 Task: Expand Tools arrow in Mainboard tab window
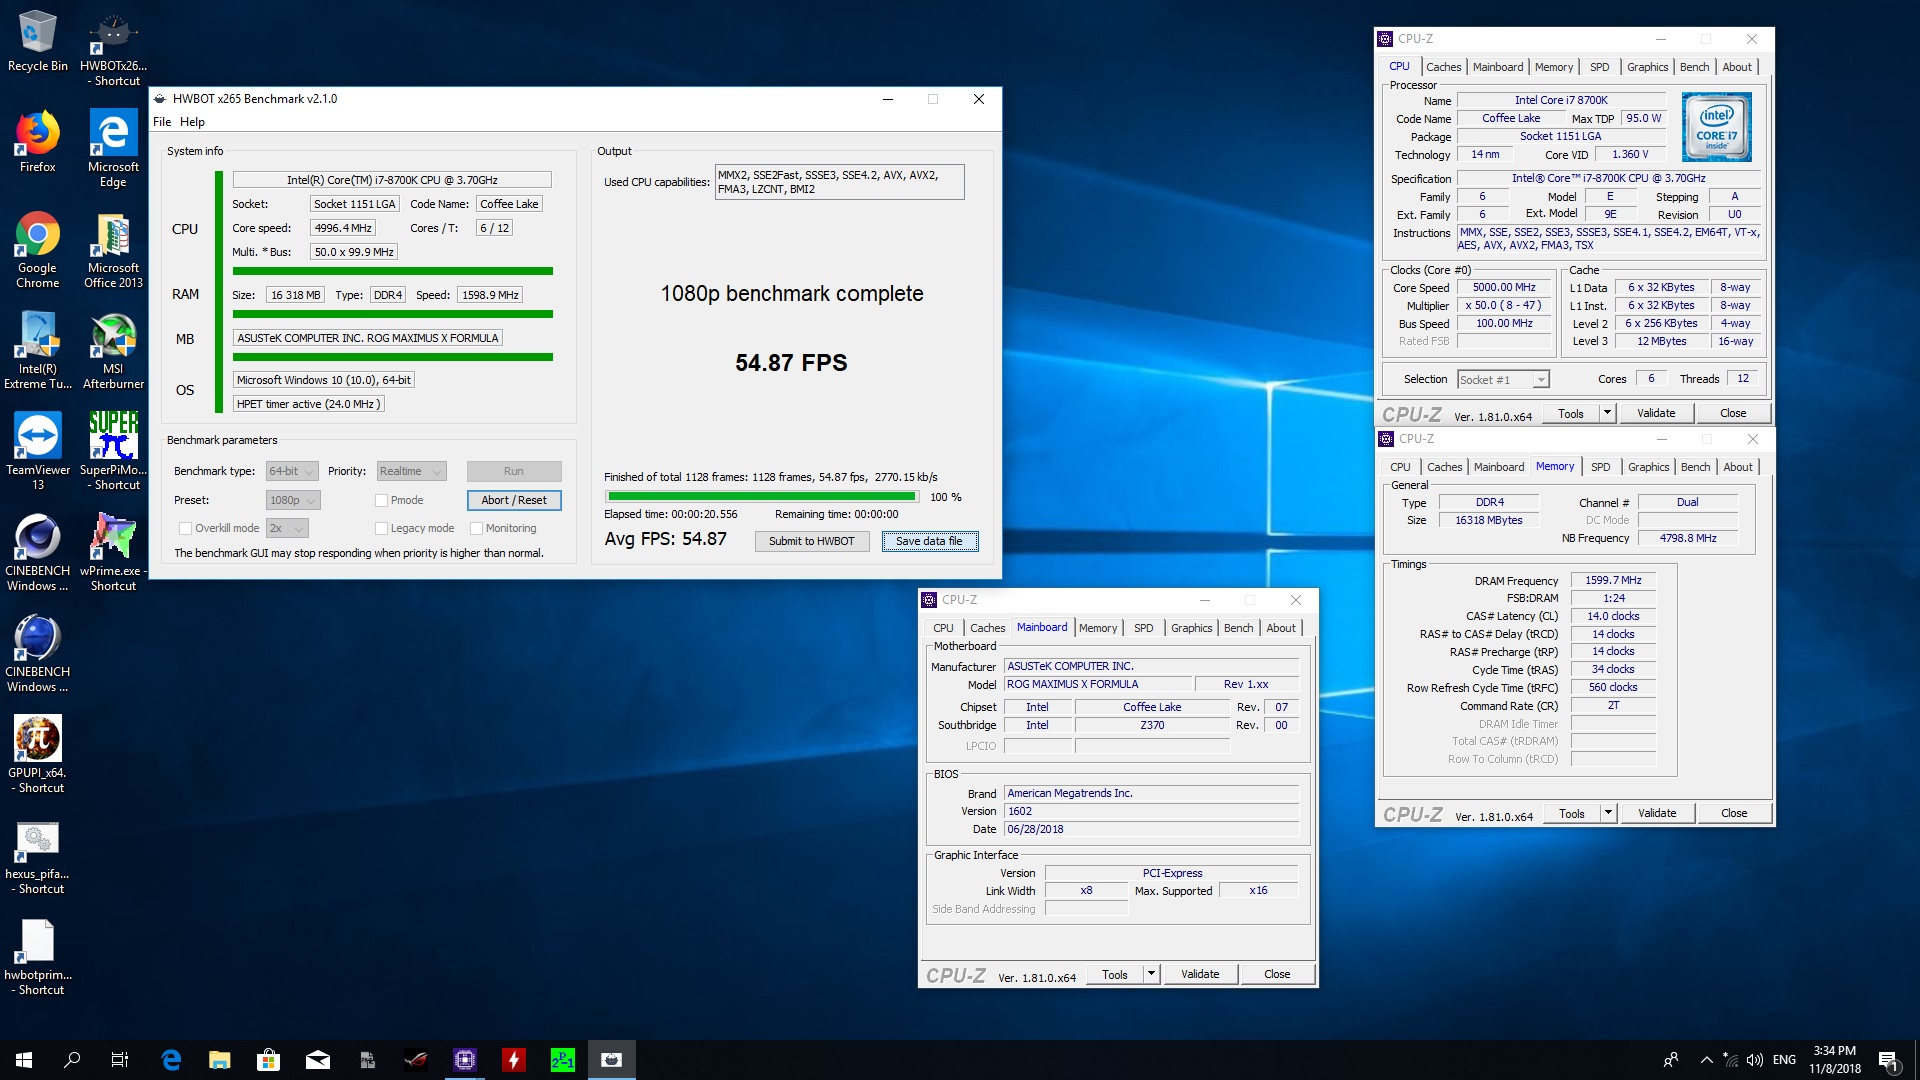(x=1151, y=974)
